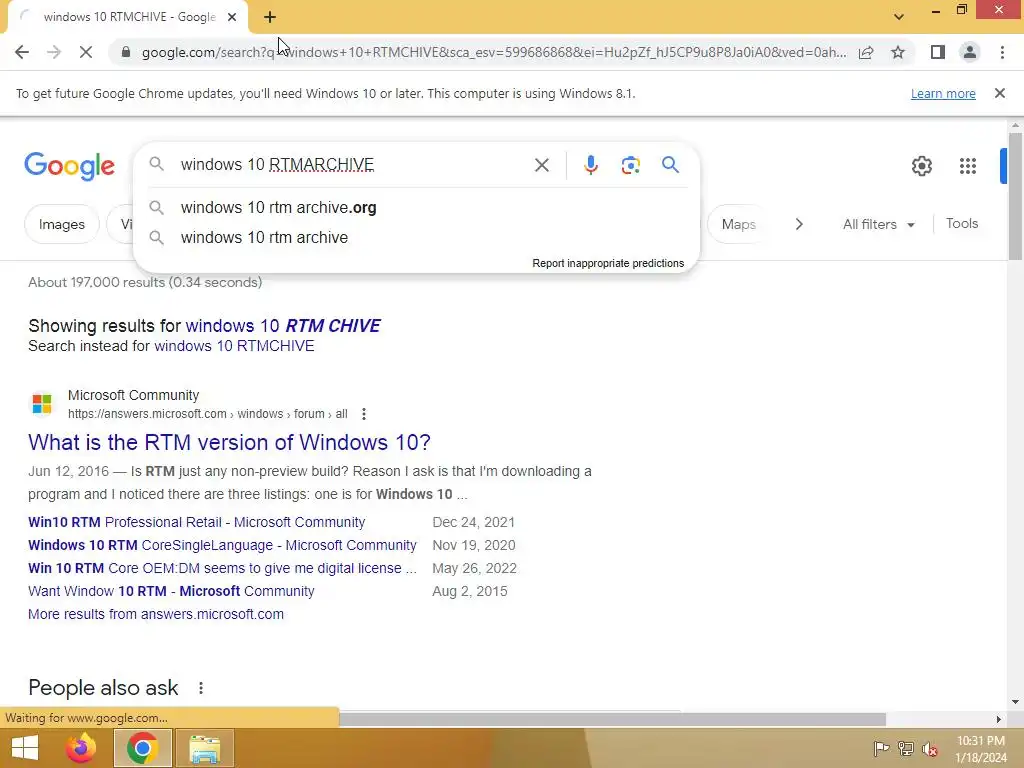Switch to the Images filter tab
The image size is (1024, 768).
tap(61, 224)
